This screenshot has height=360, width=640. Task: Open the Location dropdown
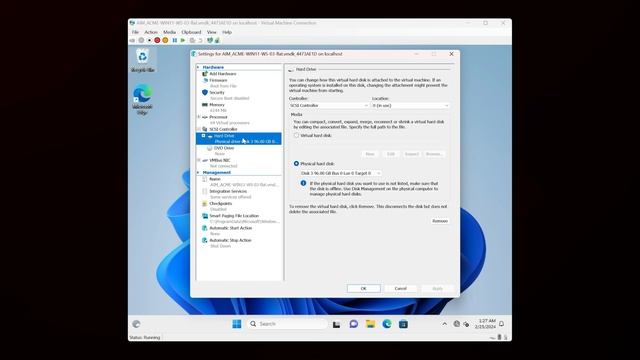click(x=411, y=106)
